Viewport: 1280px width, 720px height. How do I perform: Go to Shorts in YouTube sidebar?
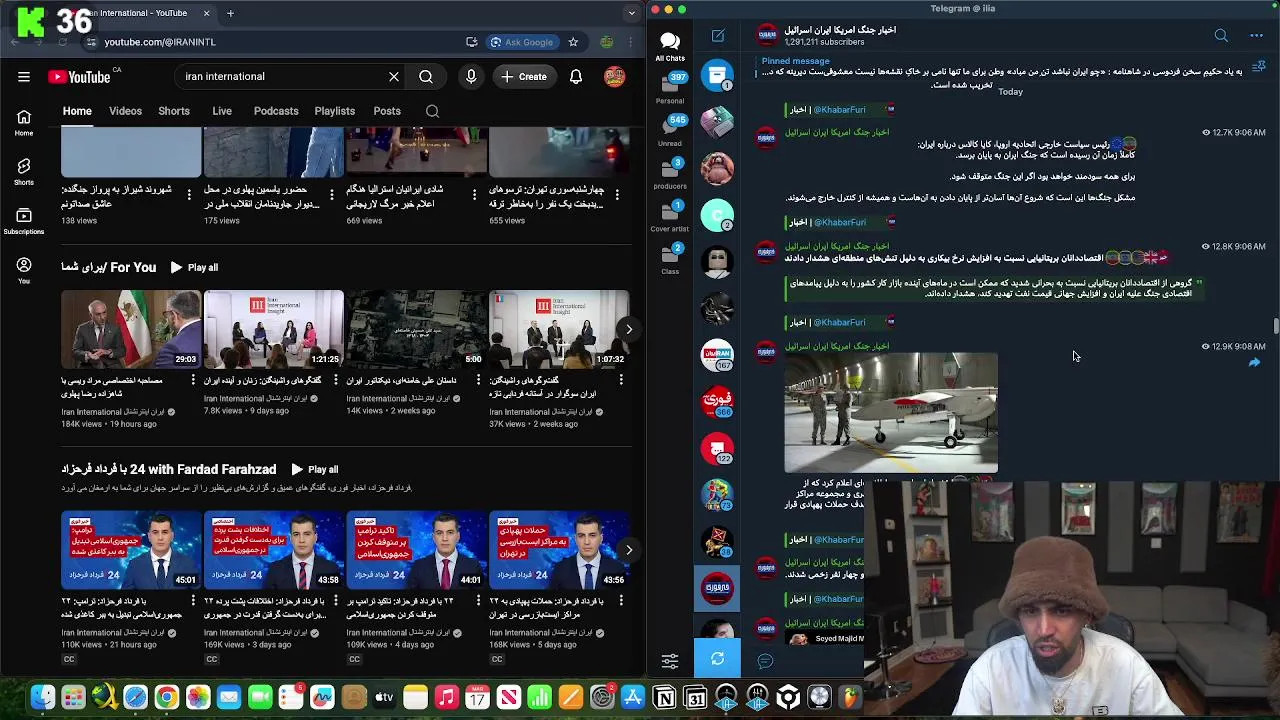point(24,171)
